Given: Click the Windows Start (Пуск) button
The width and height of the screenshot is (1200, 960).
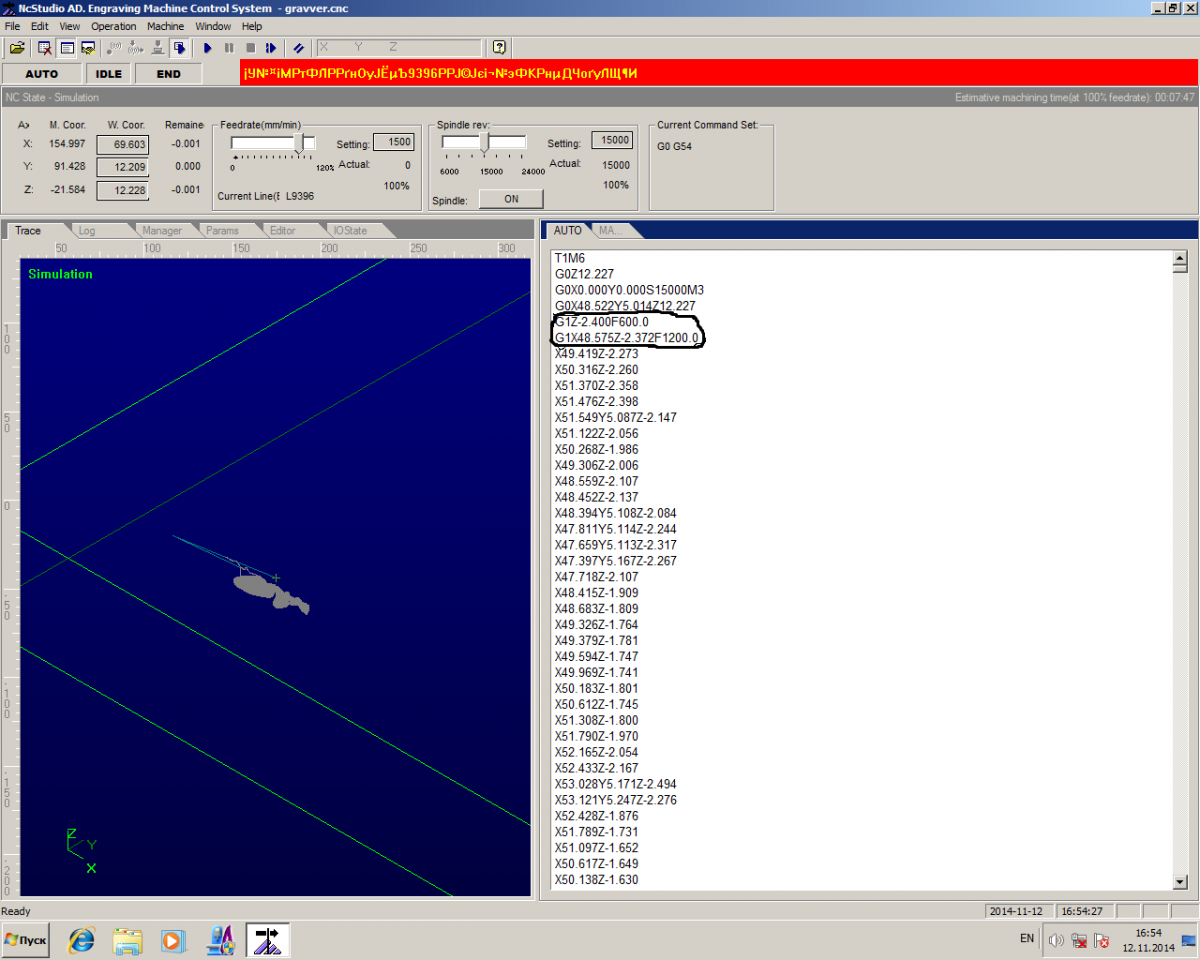Looking at the screenshot, I should pyautogui.click(x=27, y=940).
